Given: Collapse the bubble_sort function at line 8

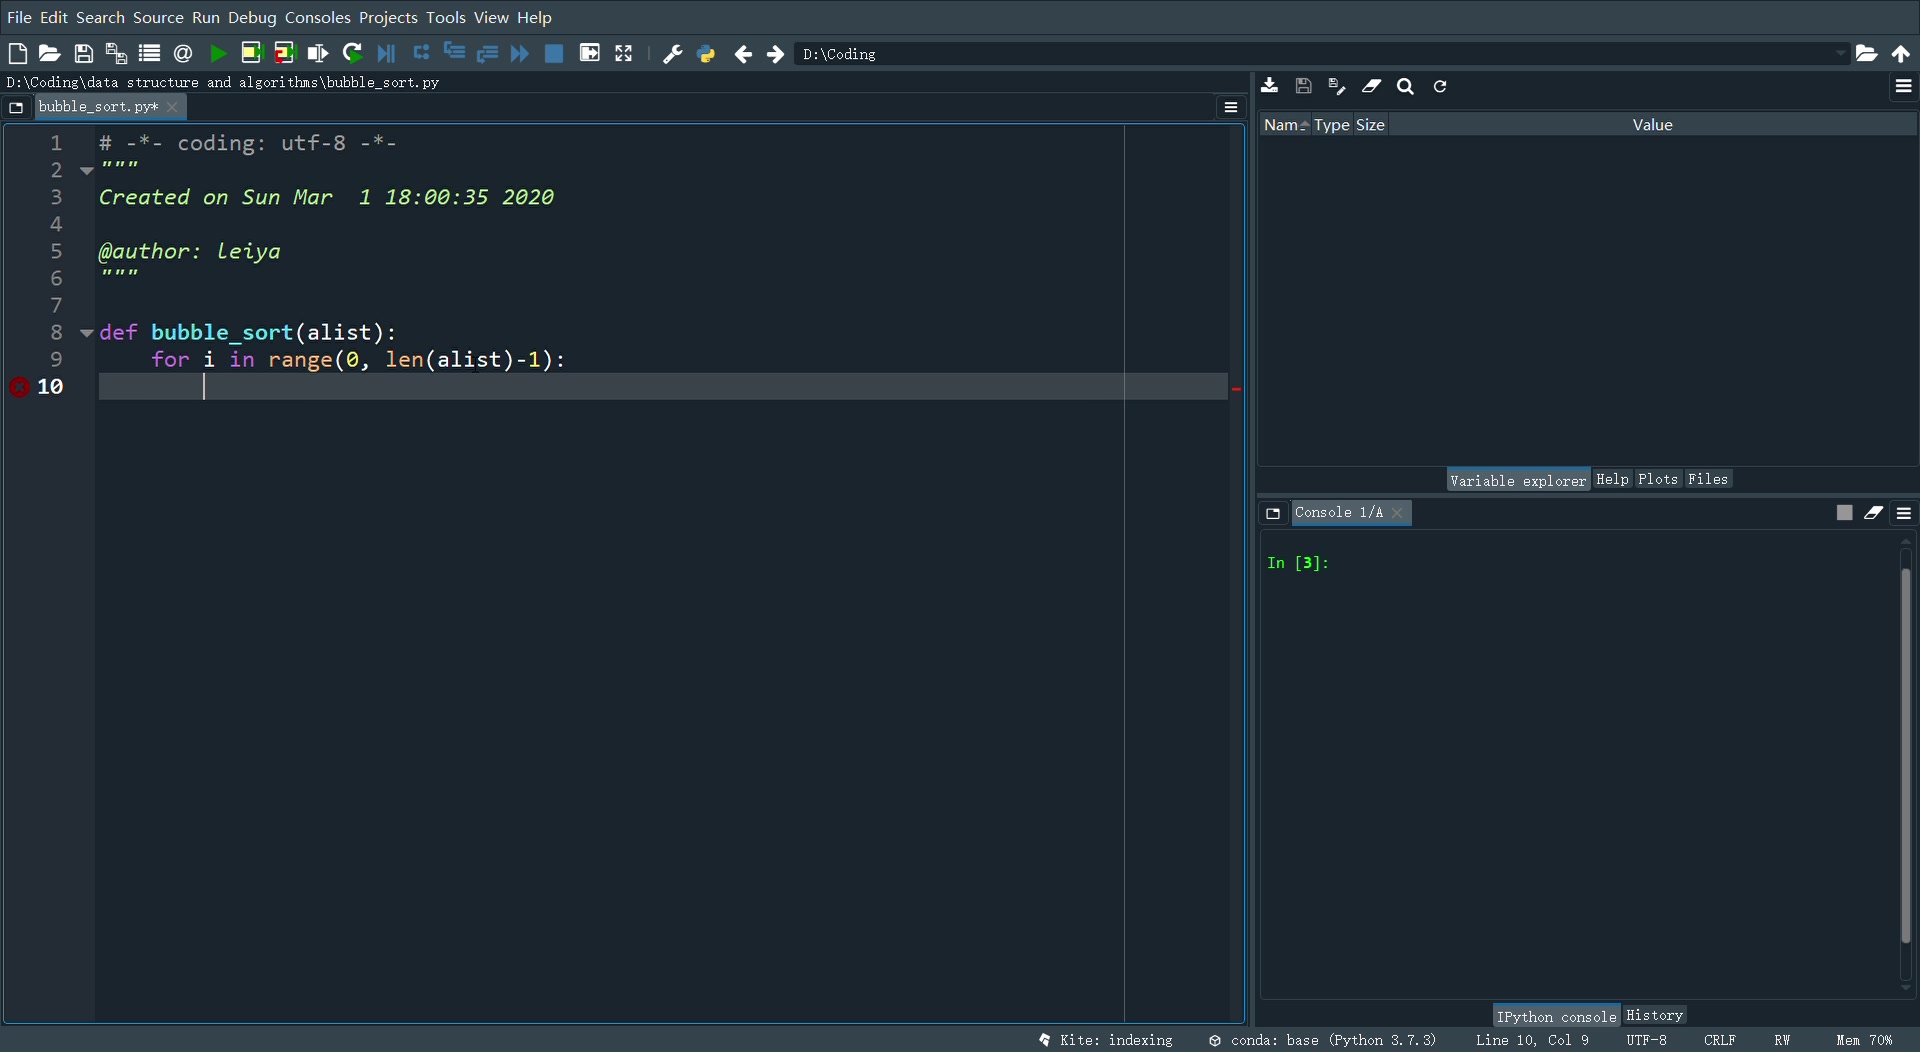Looking at the screenshot, I should coord(86,333).
